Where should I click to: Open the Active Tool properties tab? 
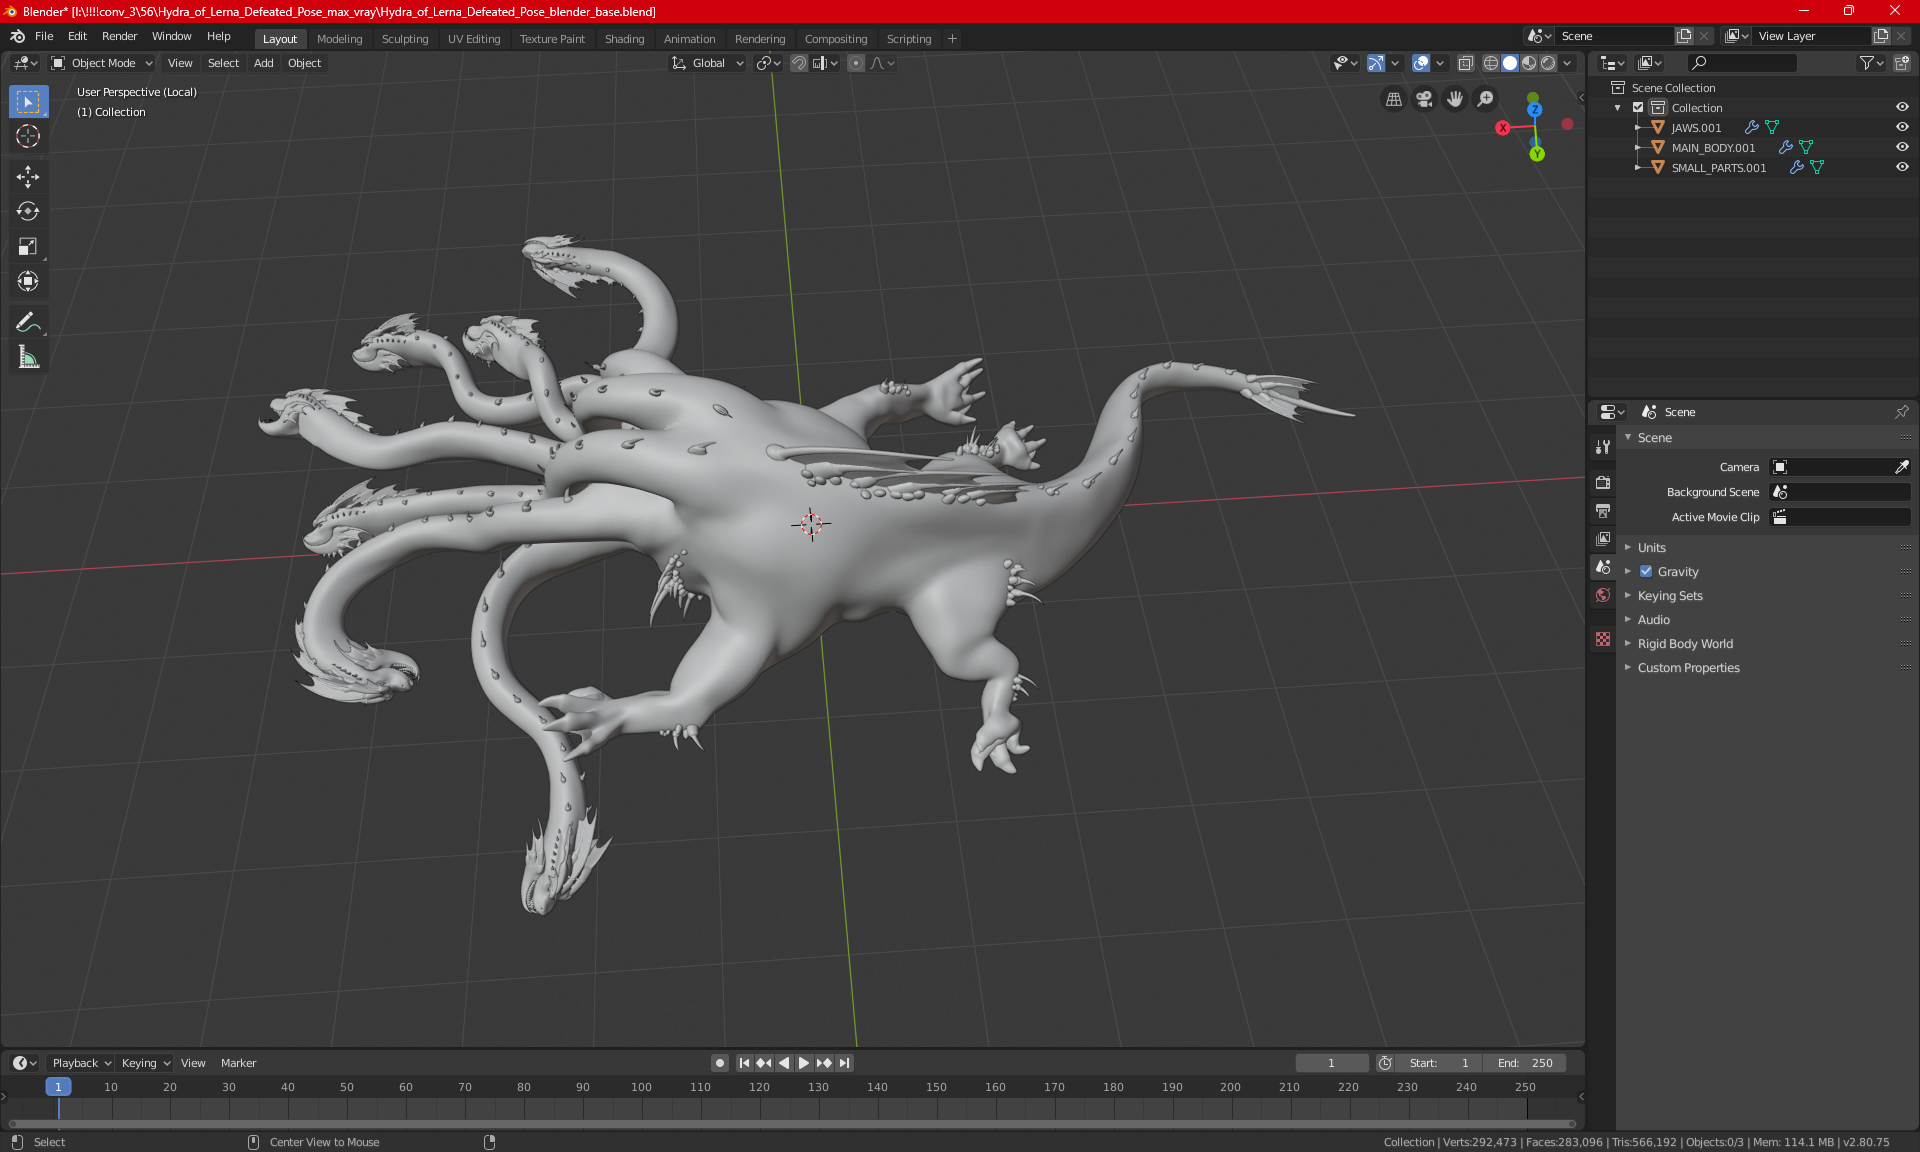click(1603, 447)
